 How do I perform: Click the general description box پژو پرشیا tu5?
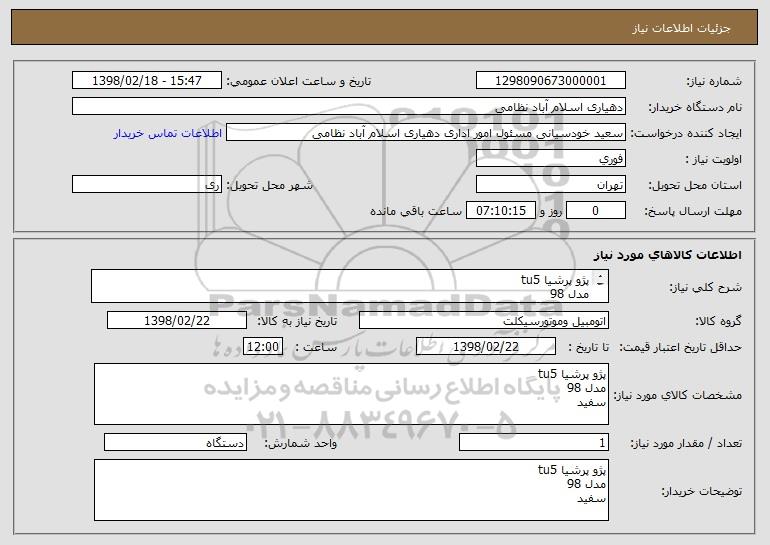(x=350, y=286)
